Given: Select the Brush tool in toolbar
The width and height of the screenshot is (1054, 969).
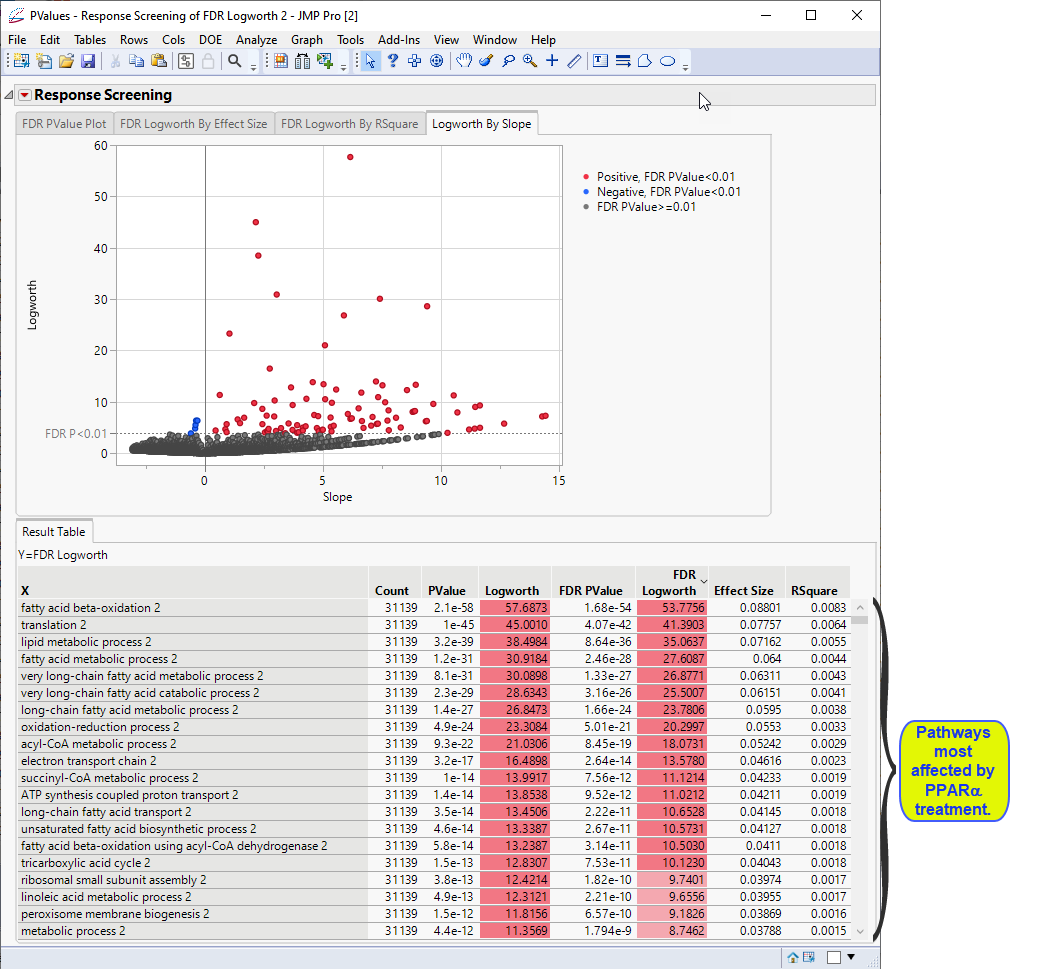Looking at the screenshot, I should [x=486, y=61].
